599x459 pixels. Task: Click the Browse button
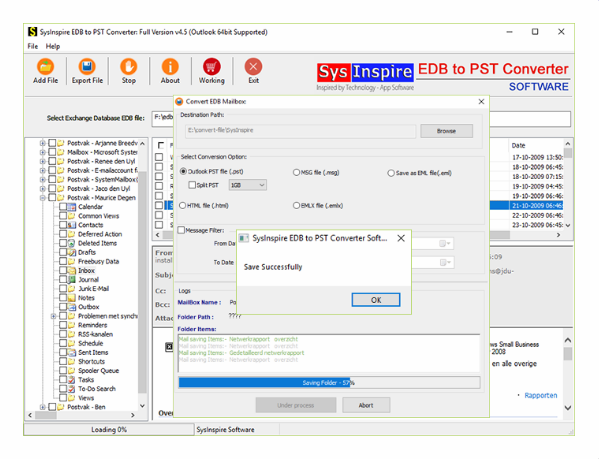[x=446, y=131]
